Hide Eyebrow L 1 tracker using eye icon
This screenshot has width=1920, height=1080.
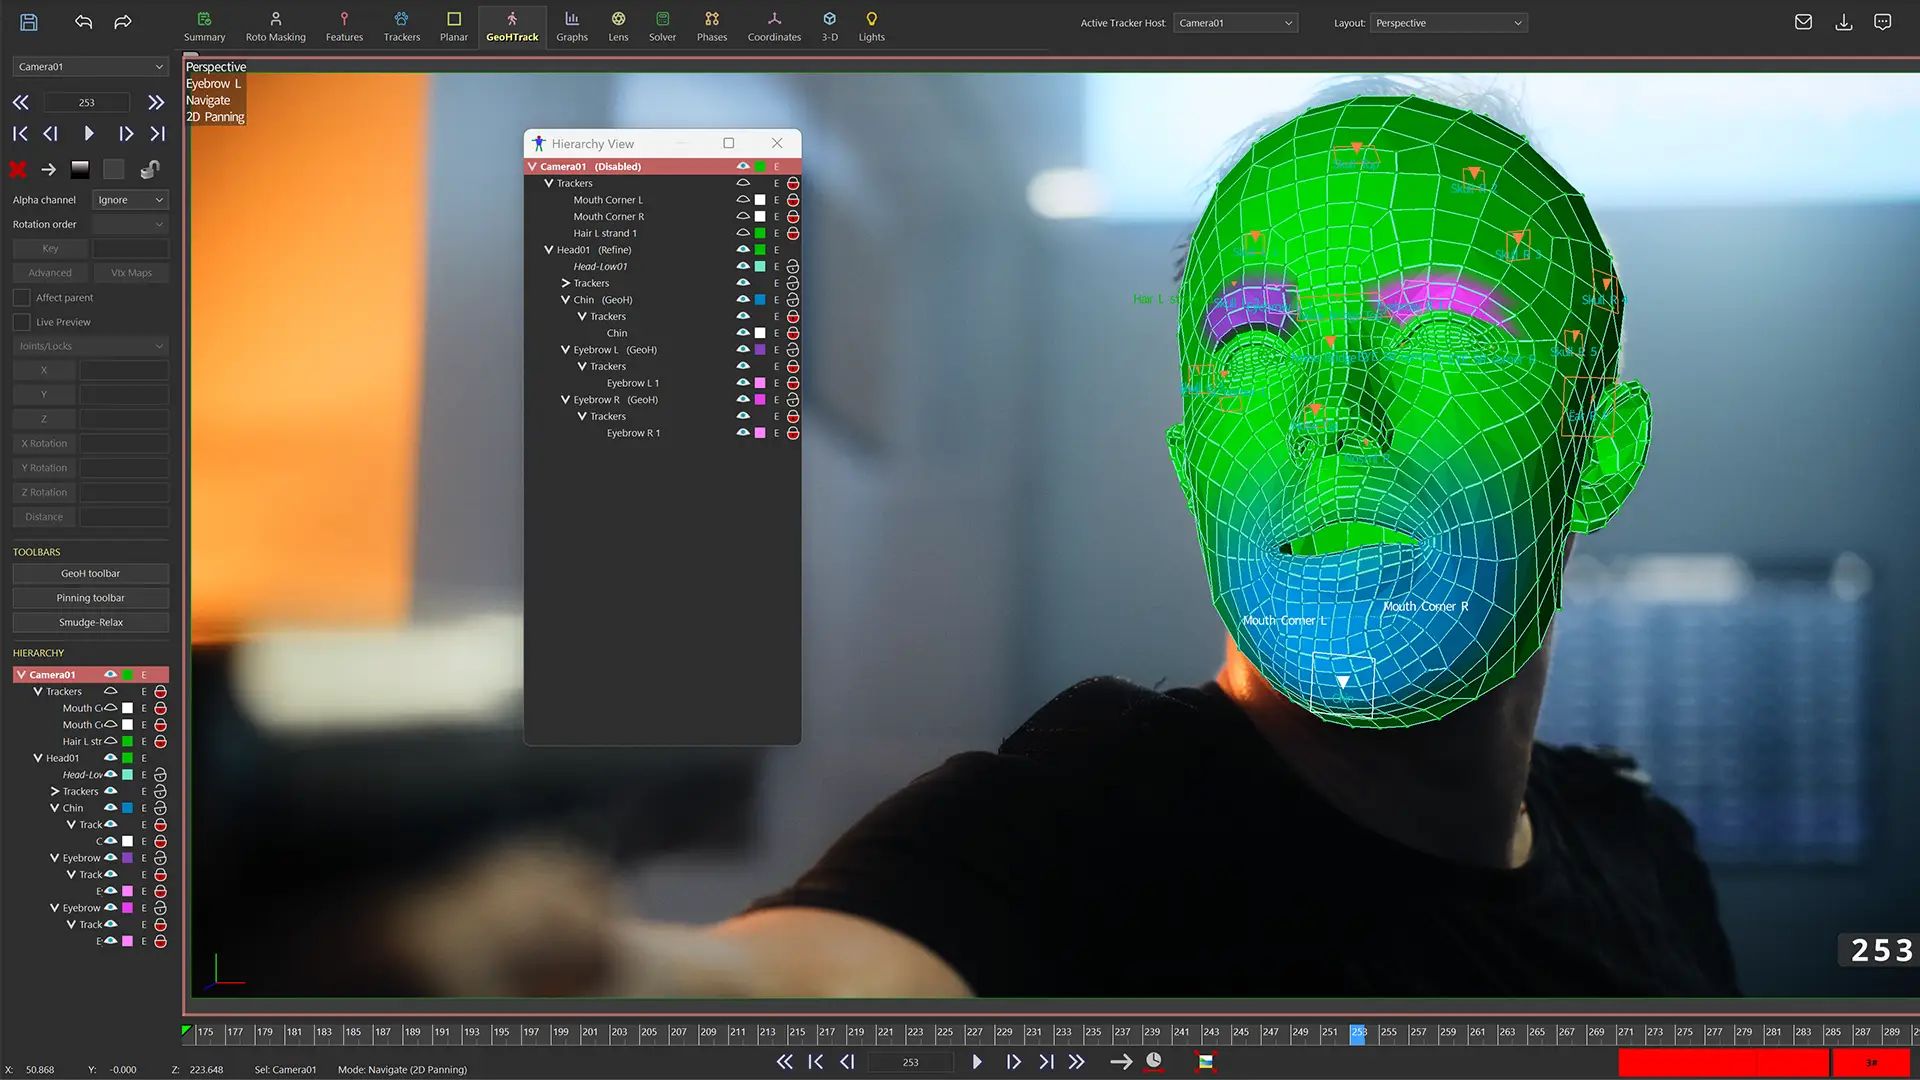[743, 382]
